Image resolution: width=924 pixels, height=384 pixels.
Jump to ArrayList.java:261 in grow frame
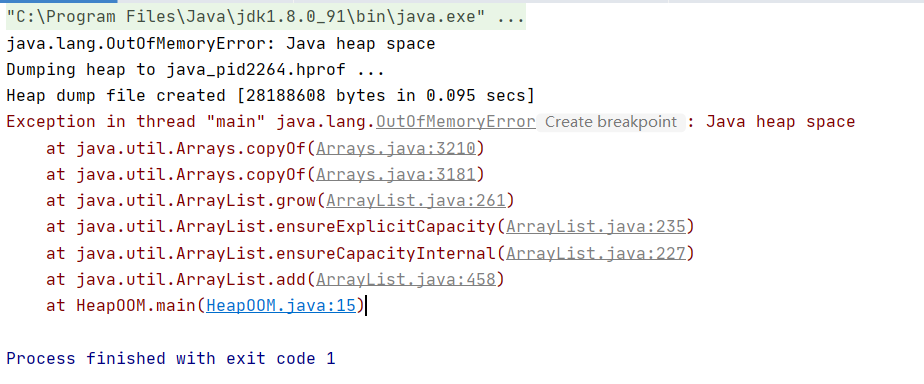click(415, 201)
